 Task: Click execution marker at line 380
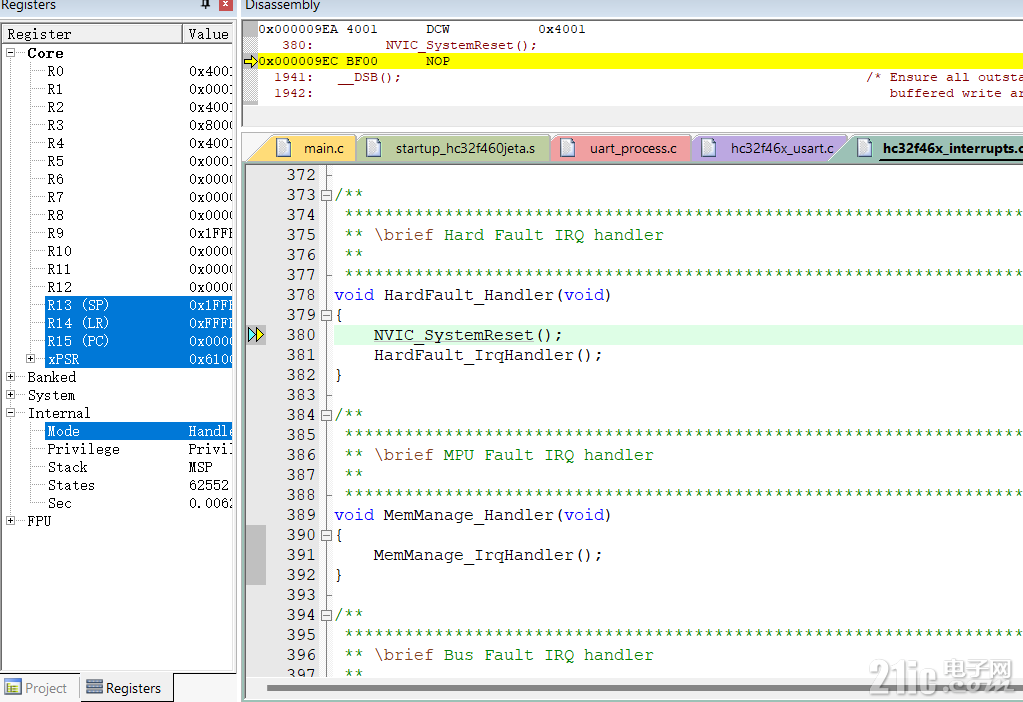256,335
